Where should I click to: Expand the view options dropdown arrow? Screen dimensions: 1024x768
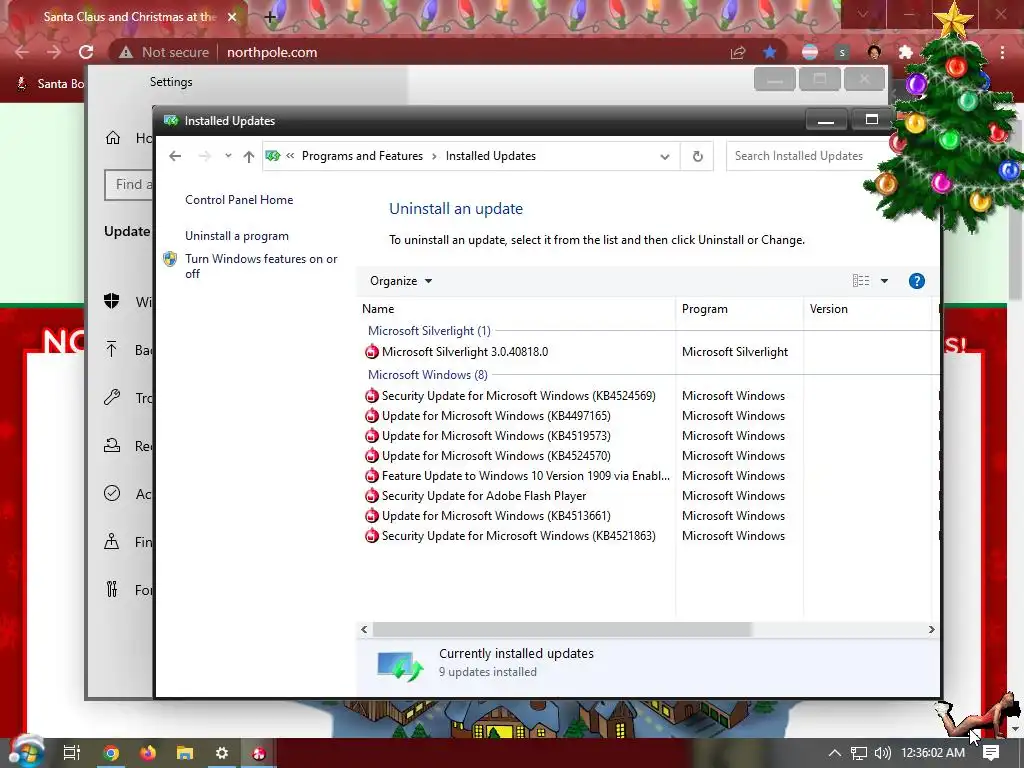[x=884, y=281]
